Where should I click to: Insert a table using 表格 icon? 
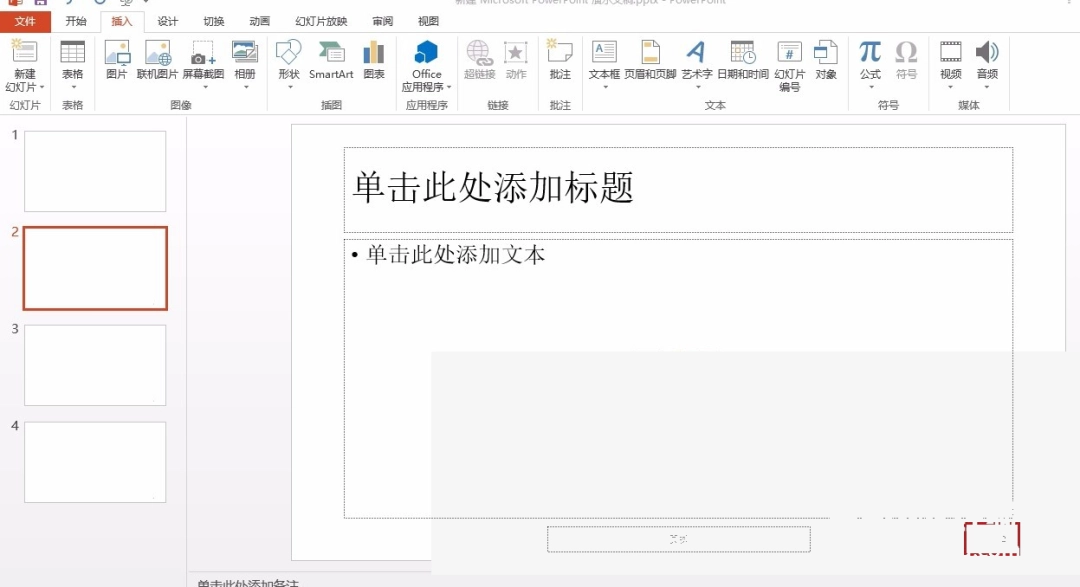tap(72, 52)
